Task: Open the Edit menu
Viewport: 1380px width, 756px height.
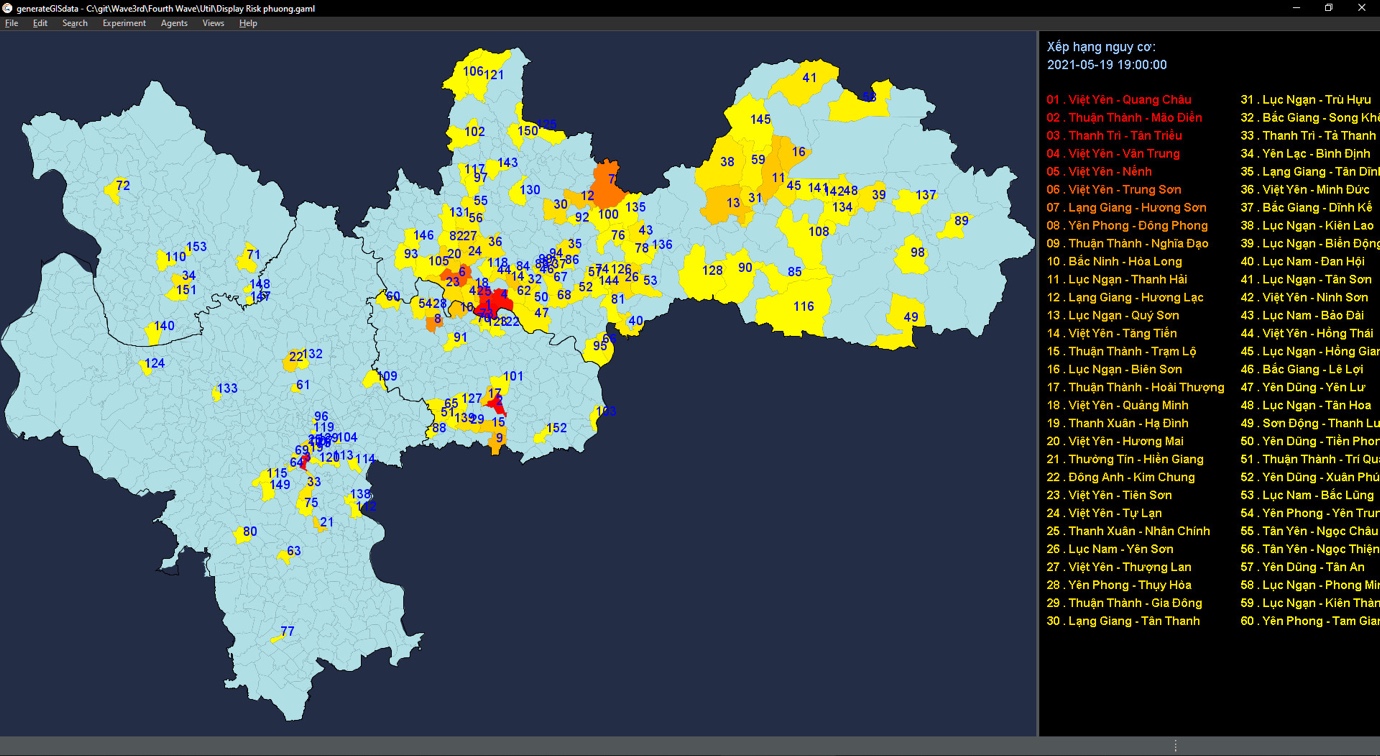Action: pyautogui.click(x=40, y=23)
